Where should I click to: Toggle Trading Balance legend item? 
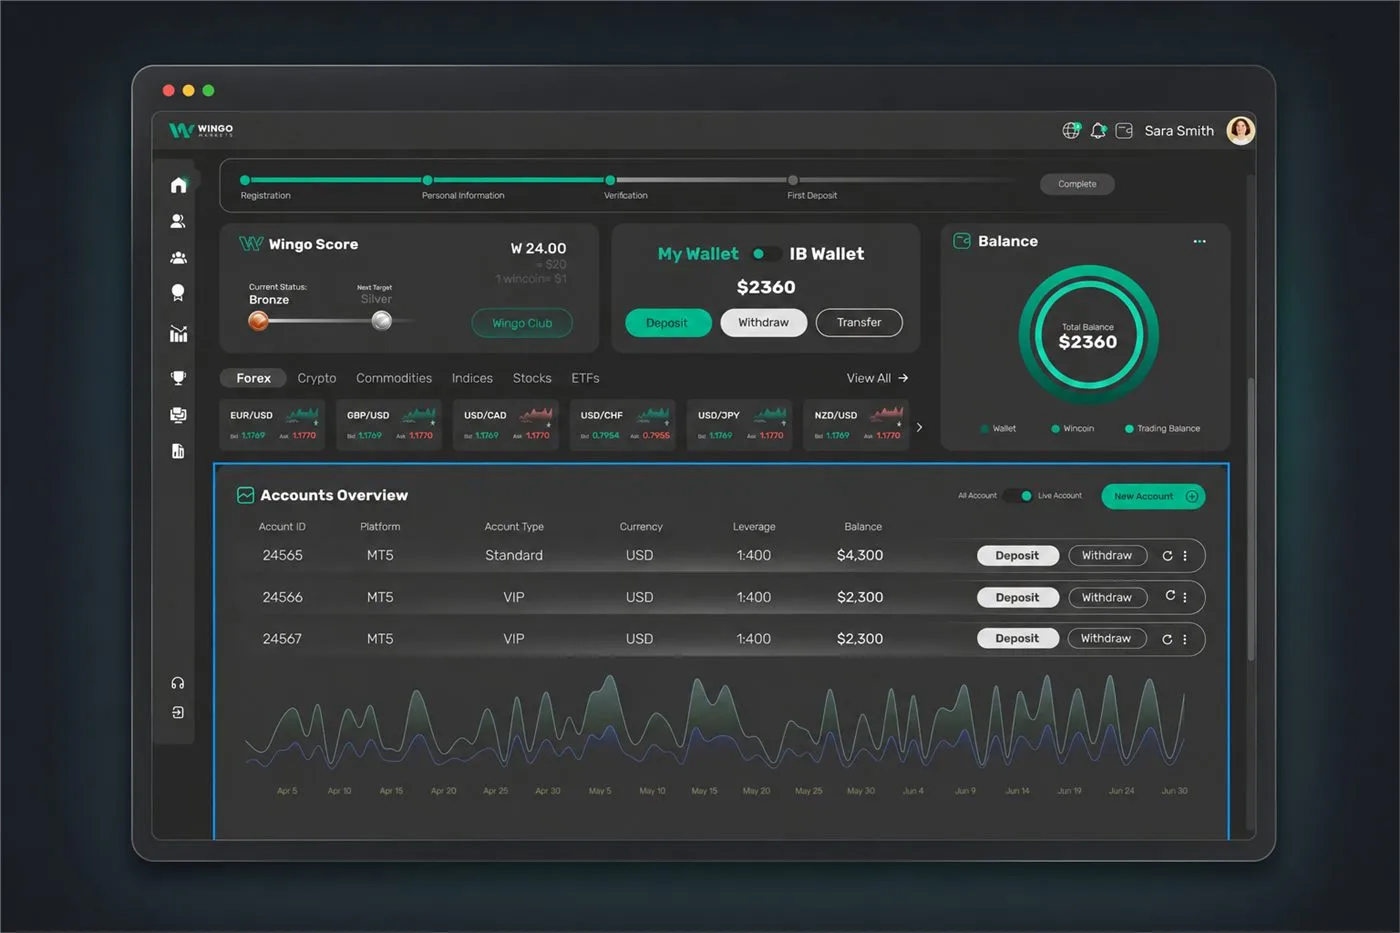pyautogui.click(x=1162, y=429)
